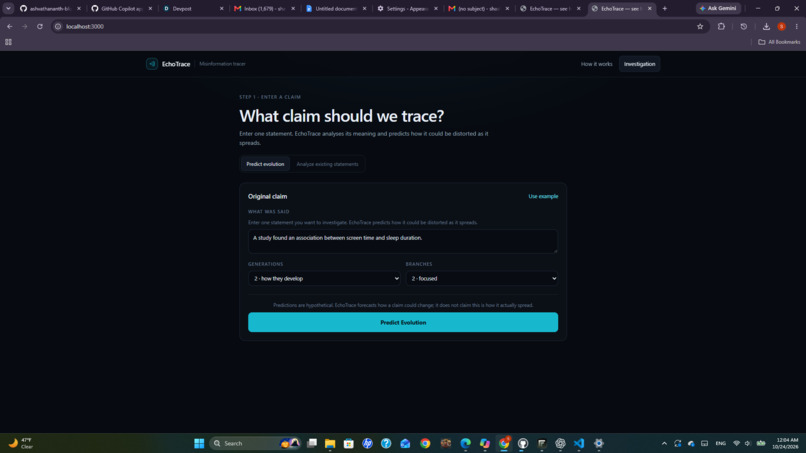Switch to Analyze existing statements mode
This screenshot has height=453, width=806.
[x=327, y=164]
